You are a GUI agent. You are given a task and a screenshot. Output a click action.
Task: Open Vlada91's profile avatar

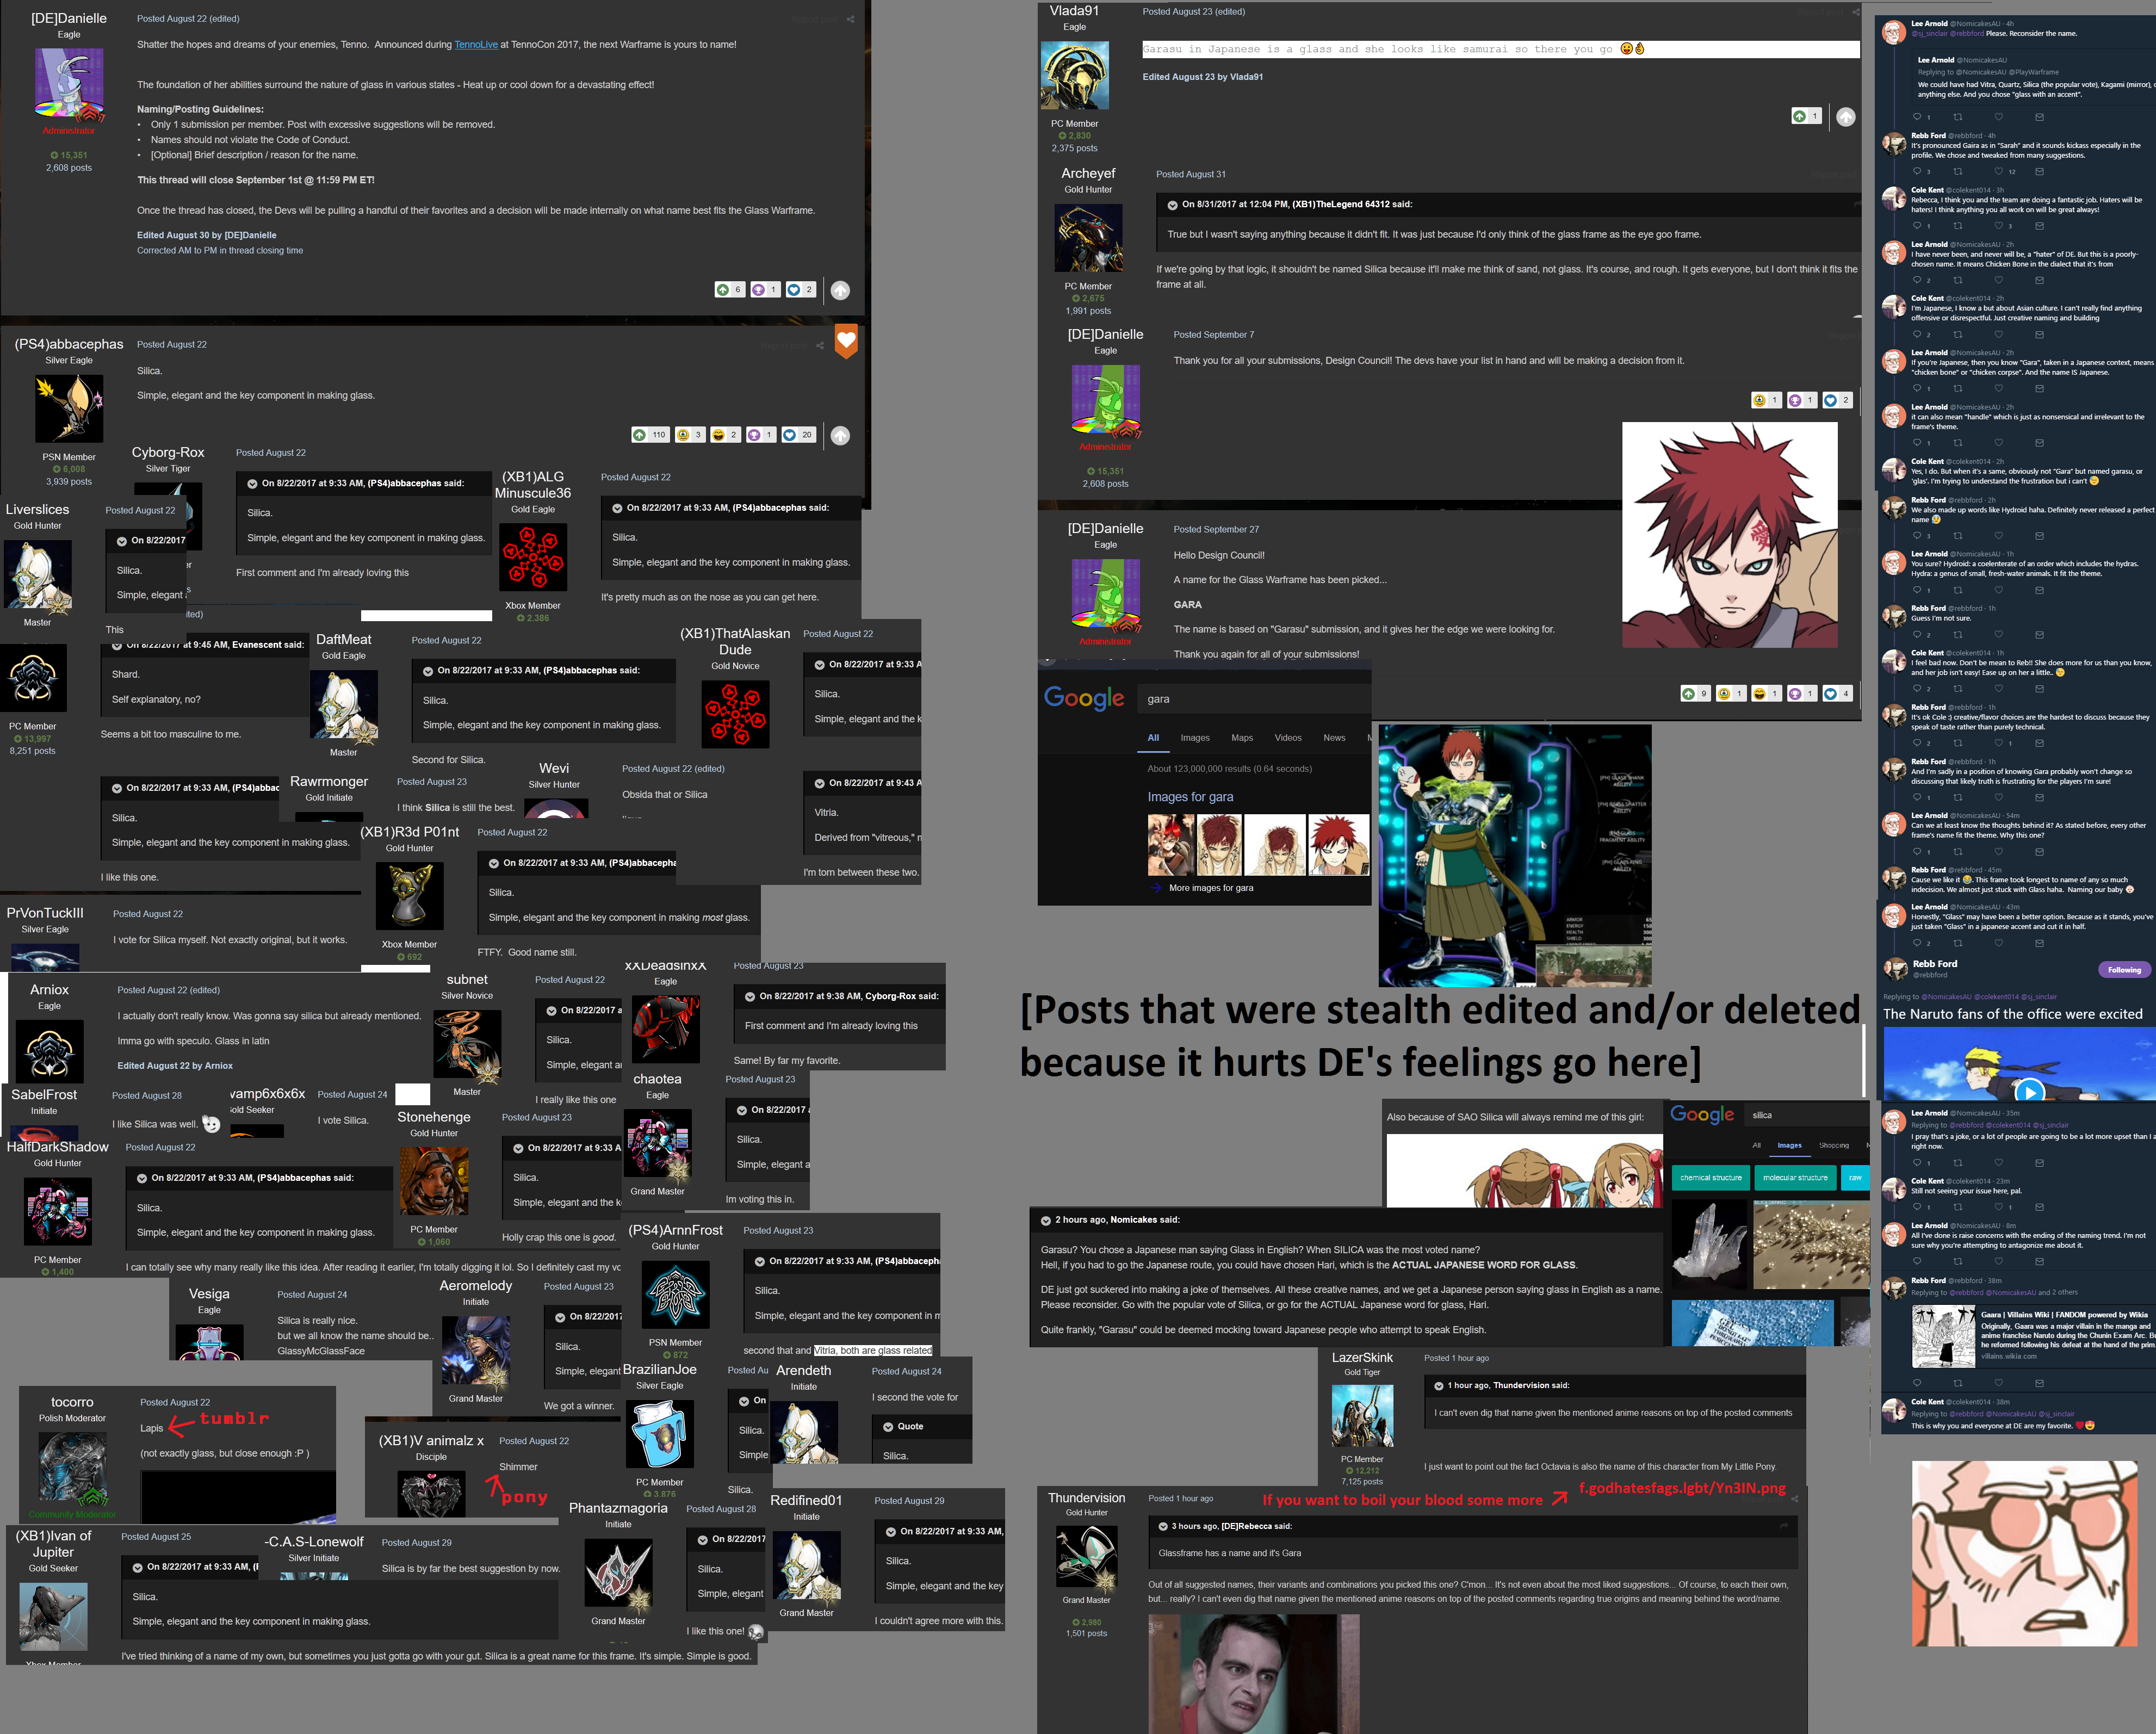(1074, 76)
